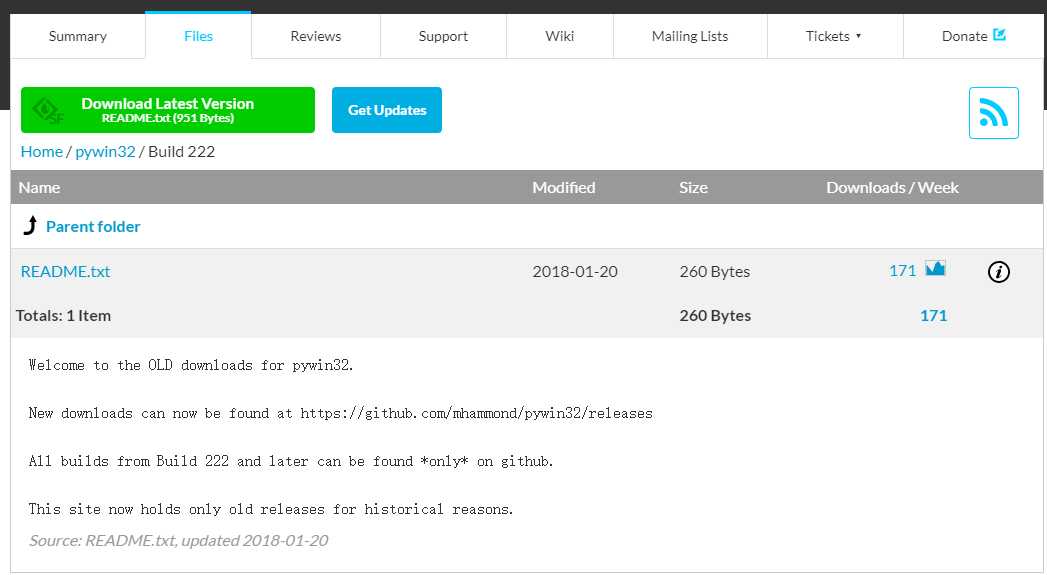Sort by the Size column header

coord(693,188)
